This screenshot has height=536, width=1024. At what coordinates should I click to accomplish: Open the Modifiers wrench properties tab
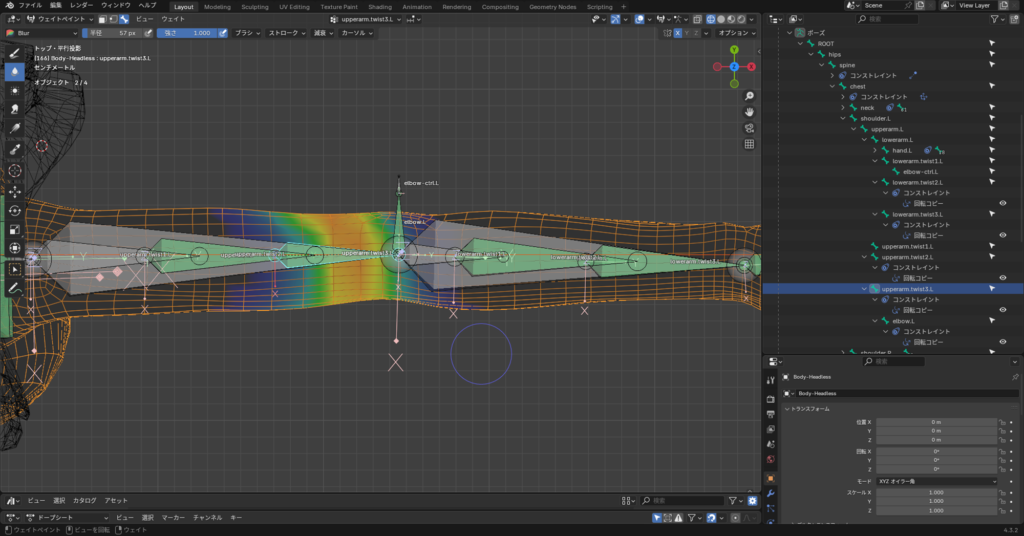(x=770, y=493)
